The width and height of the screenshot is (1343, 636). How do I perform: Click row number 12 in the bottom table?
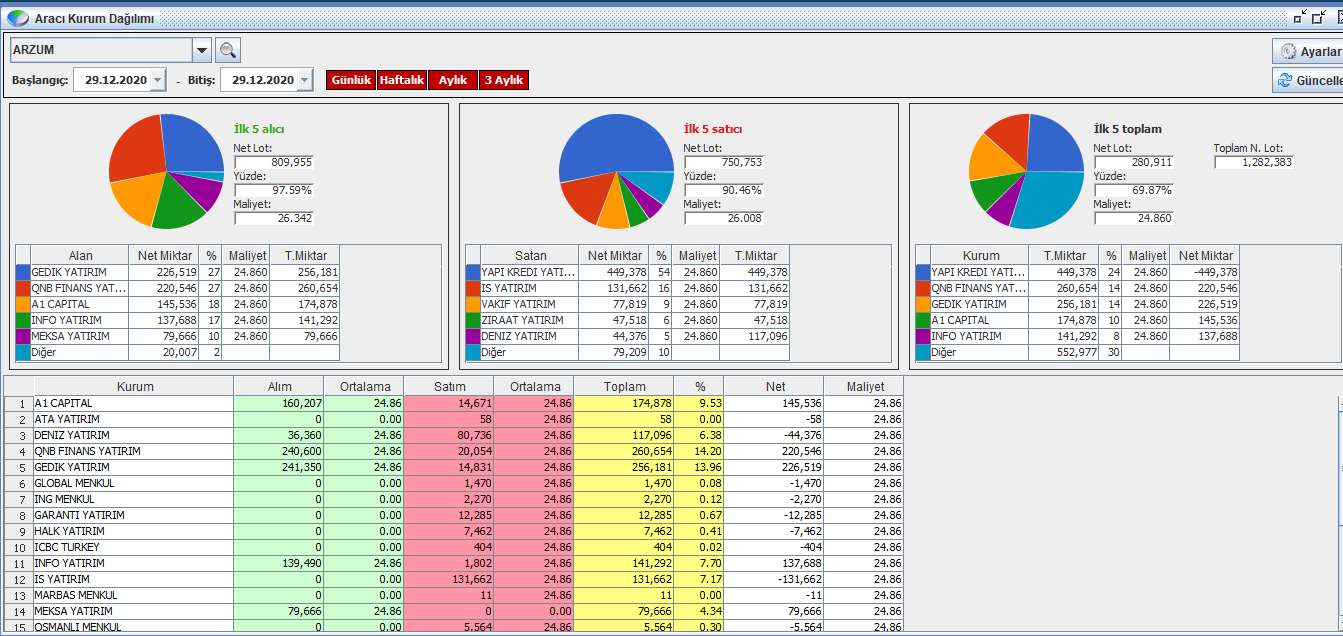pos(19,579)
